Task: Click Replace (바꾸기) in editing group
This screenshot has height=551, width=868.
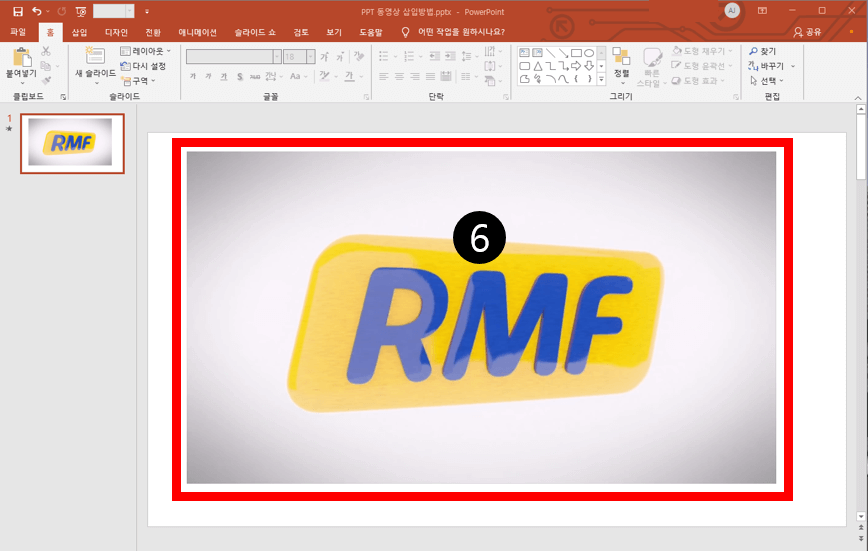Action: (766, 66)
